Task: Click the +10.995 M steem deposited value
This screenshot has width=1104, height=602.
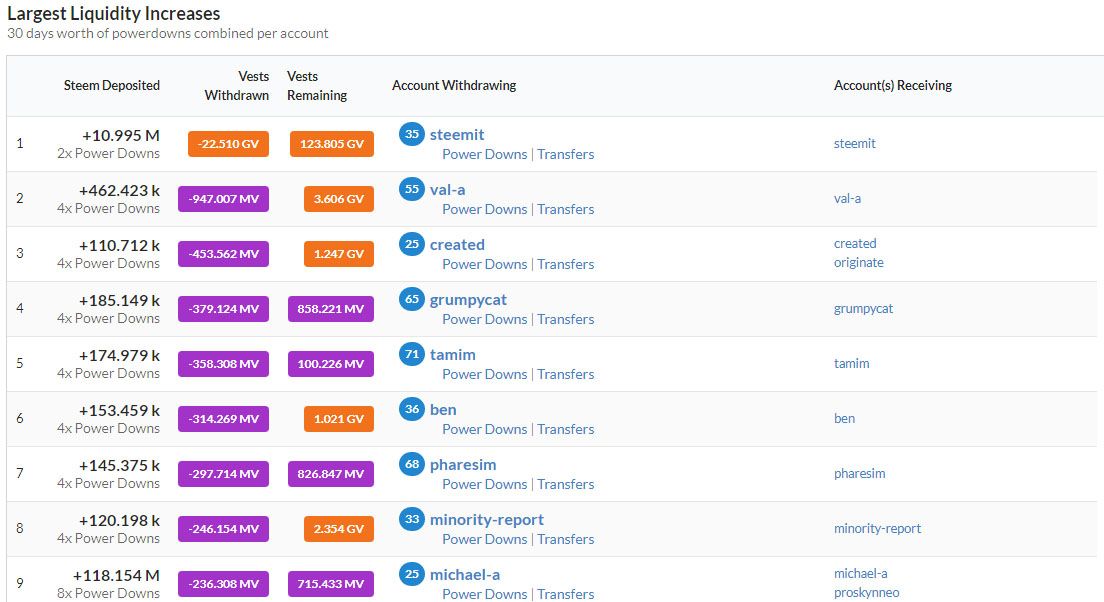Action: [121, 135]
